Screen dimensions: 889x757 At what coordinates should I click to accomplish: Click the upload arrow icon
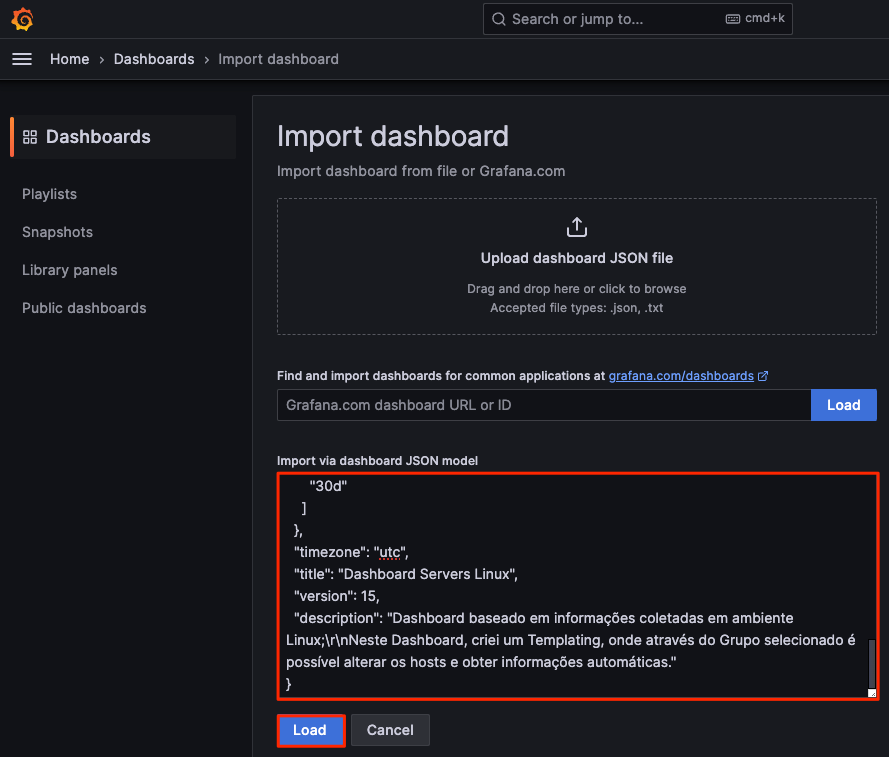point(577,227)
